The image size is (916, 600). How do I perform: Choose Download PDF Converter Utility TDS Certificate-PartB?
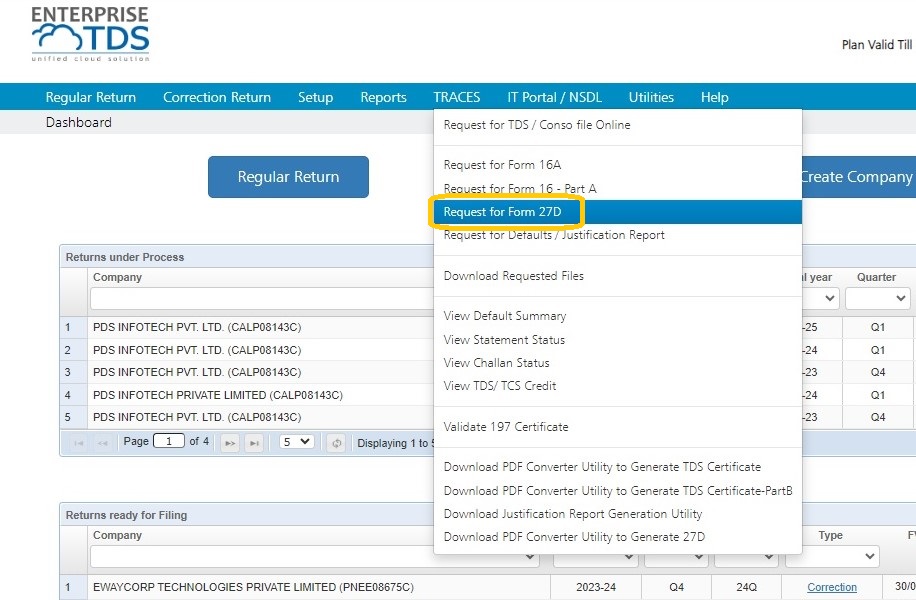(x=618, y=491)
